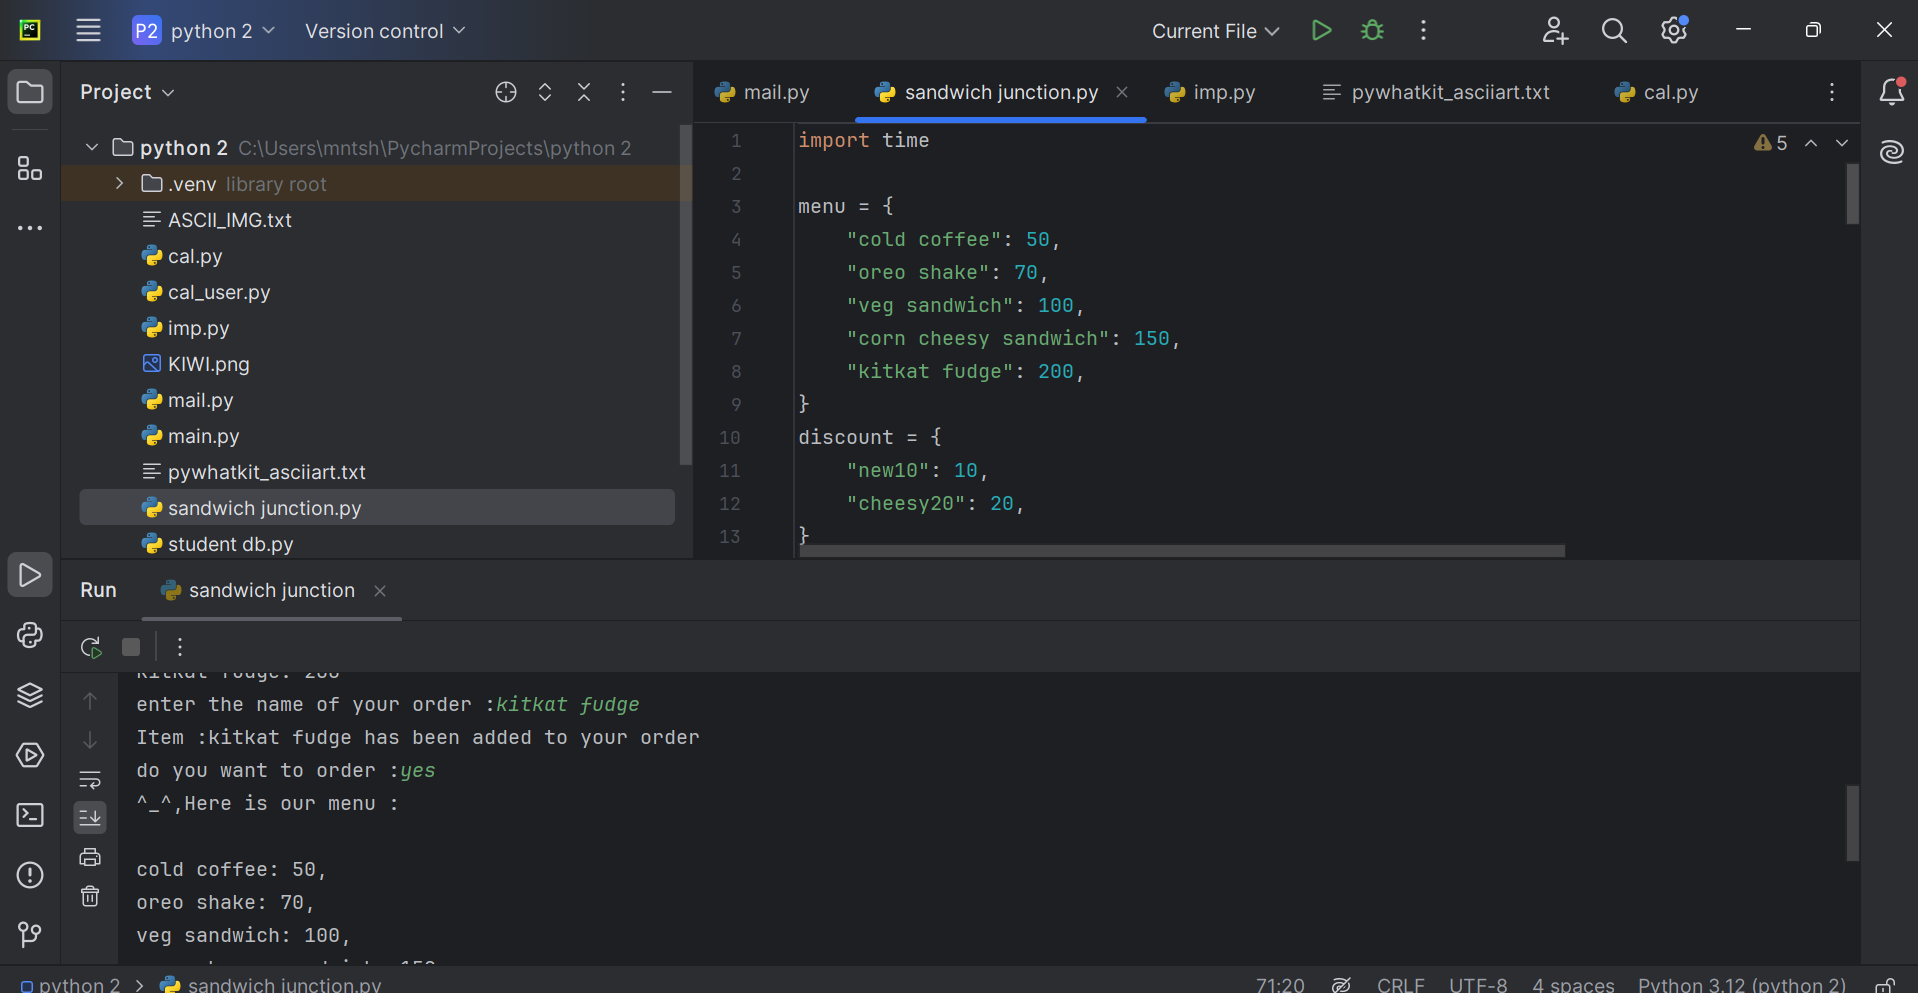The width and height of the screenshot is (1918, 993).
Task: Open Version control dropdown
Action: click(x=385, y=30)
